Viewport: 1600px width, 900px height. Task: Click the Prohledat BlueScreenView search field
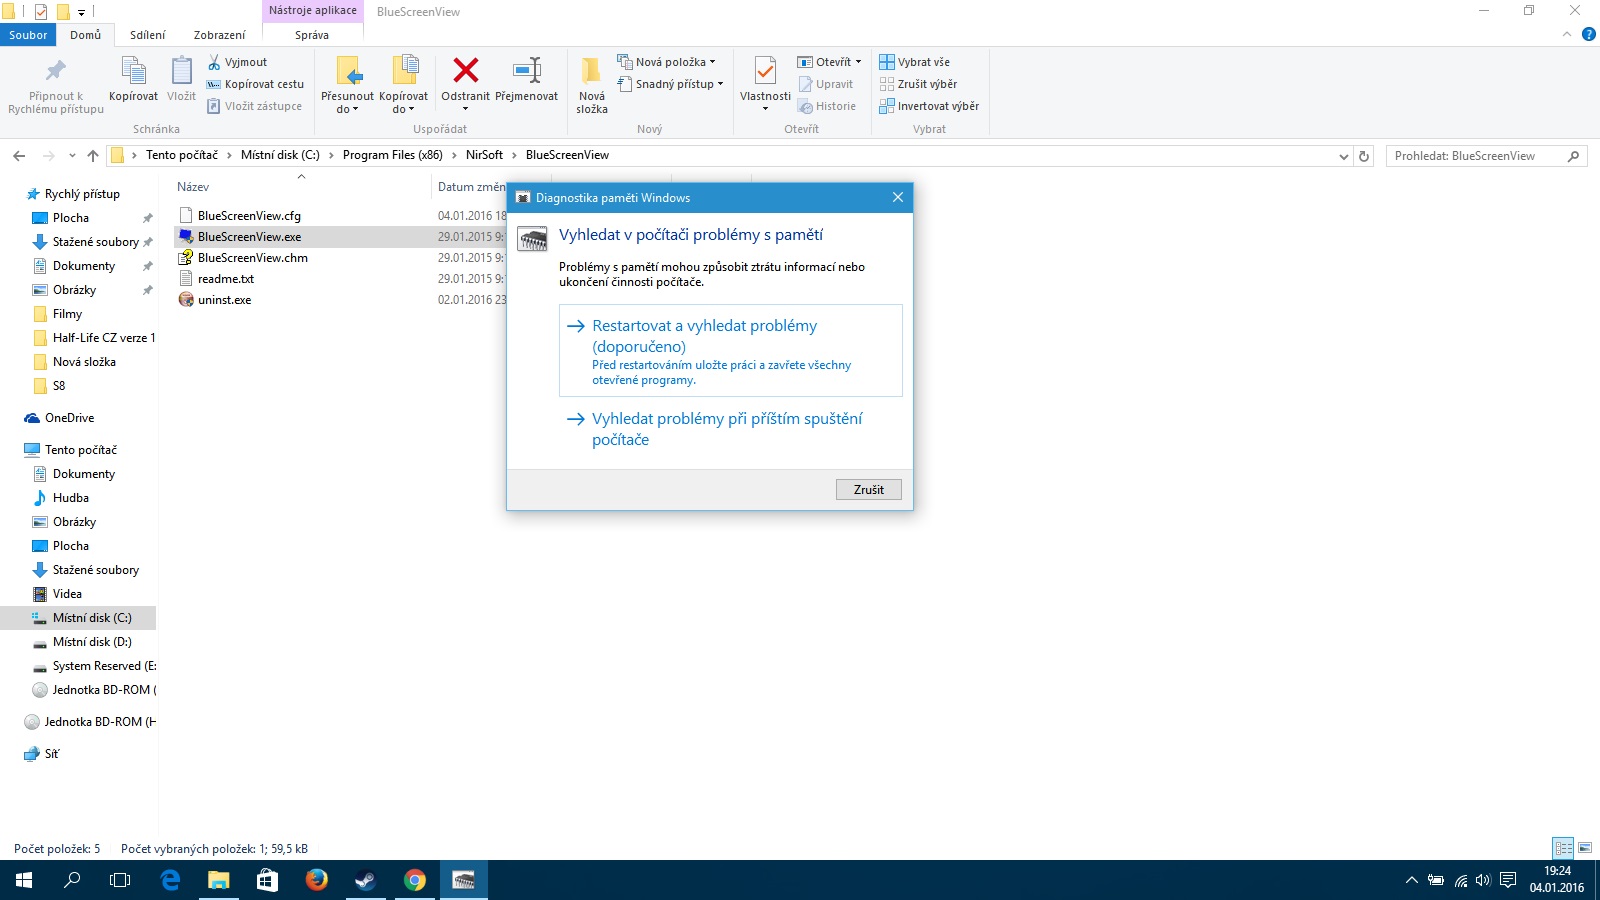point(1475,156)
